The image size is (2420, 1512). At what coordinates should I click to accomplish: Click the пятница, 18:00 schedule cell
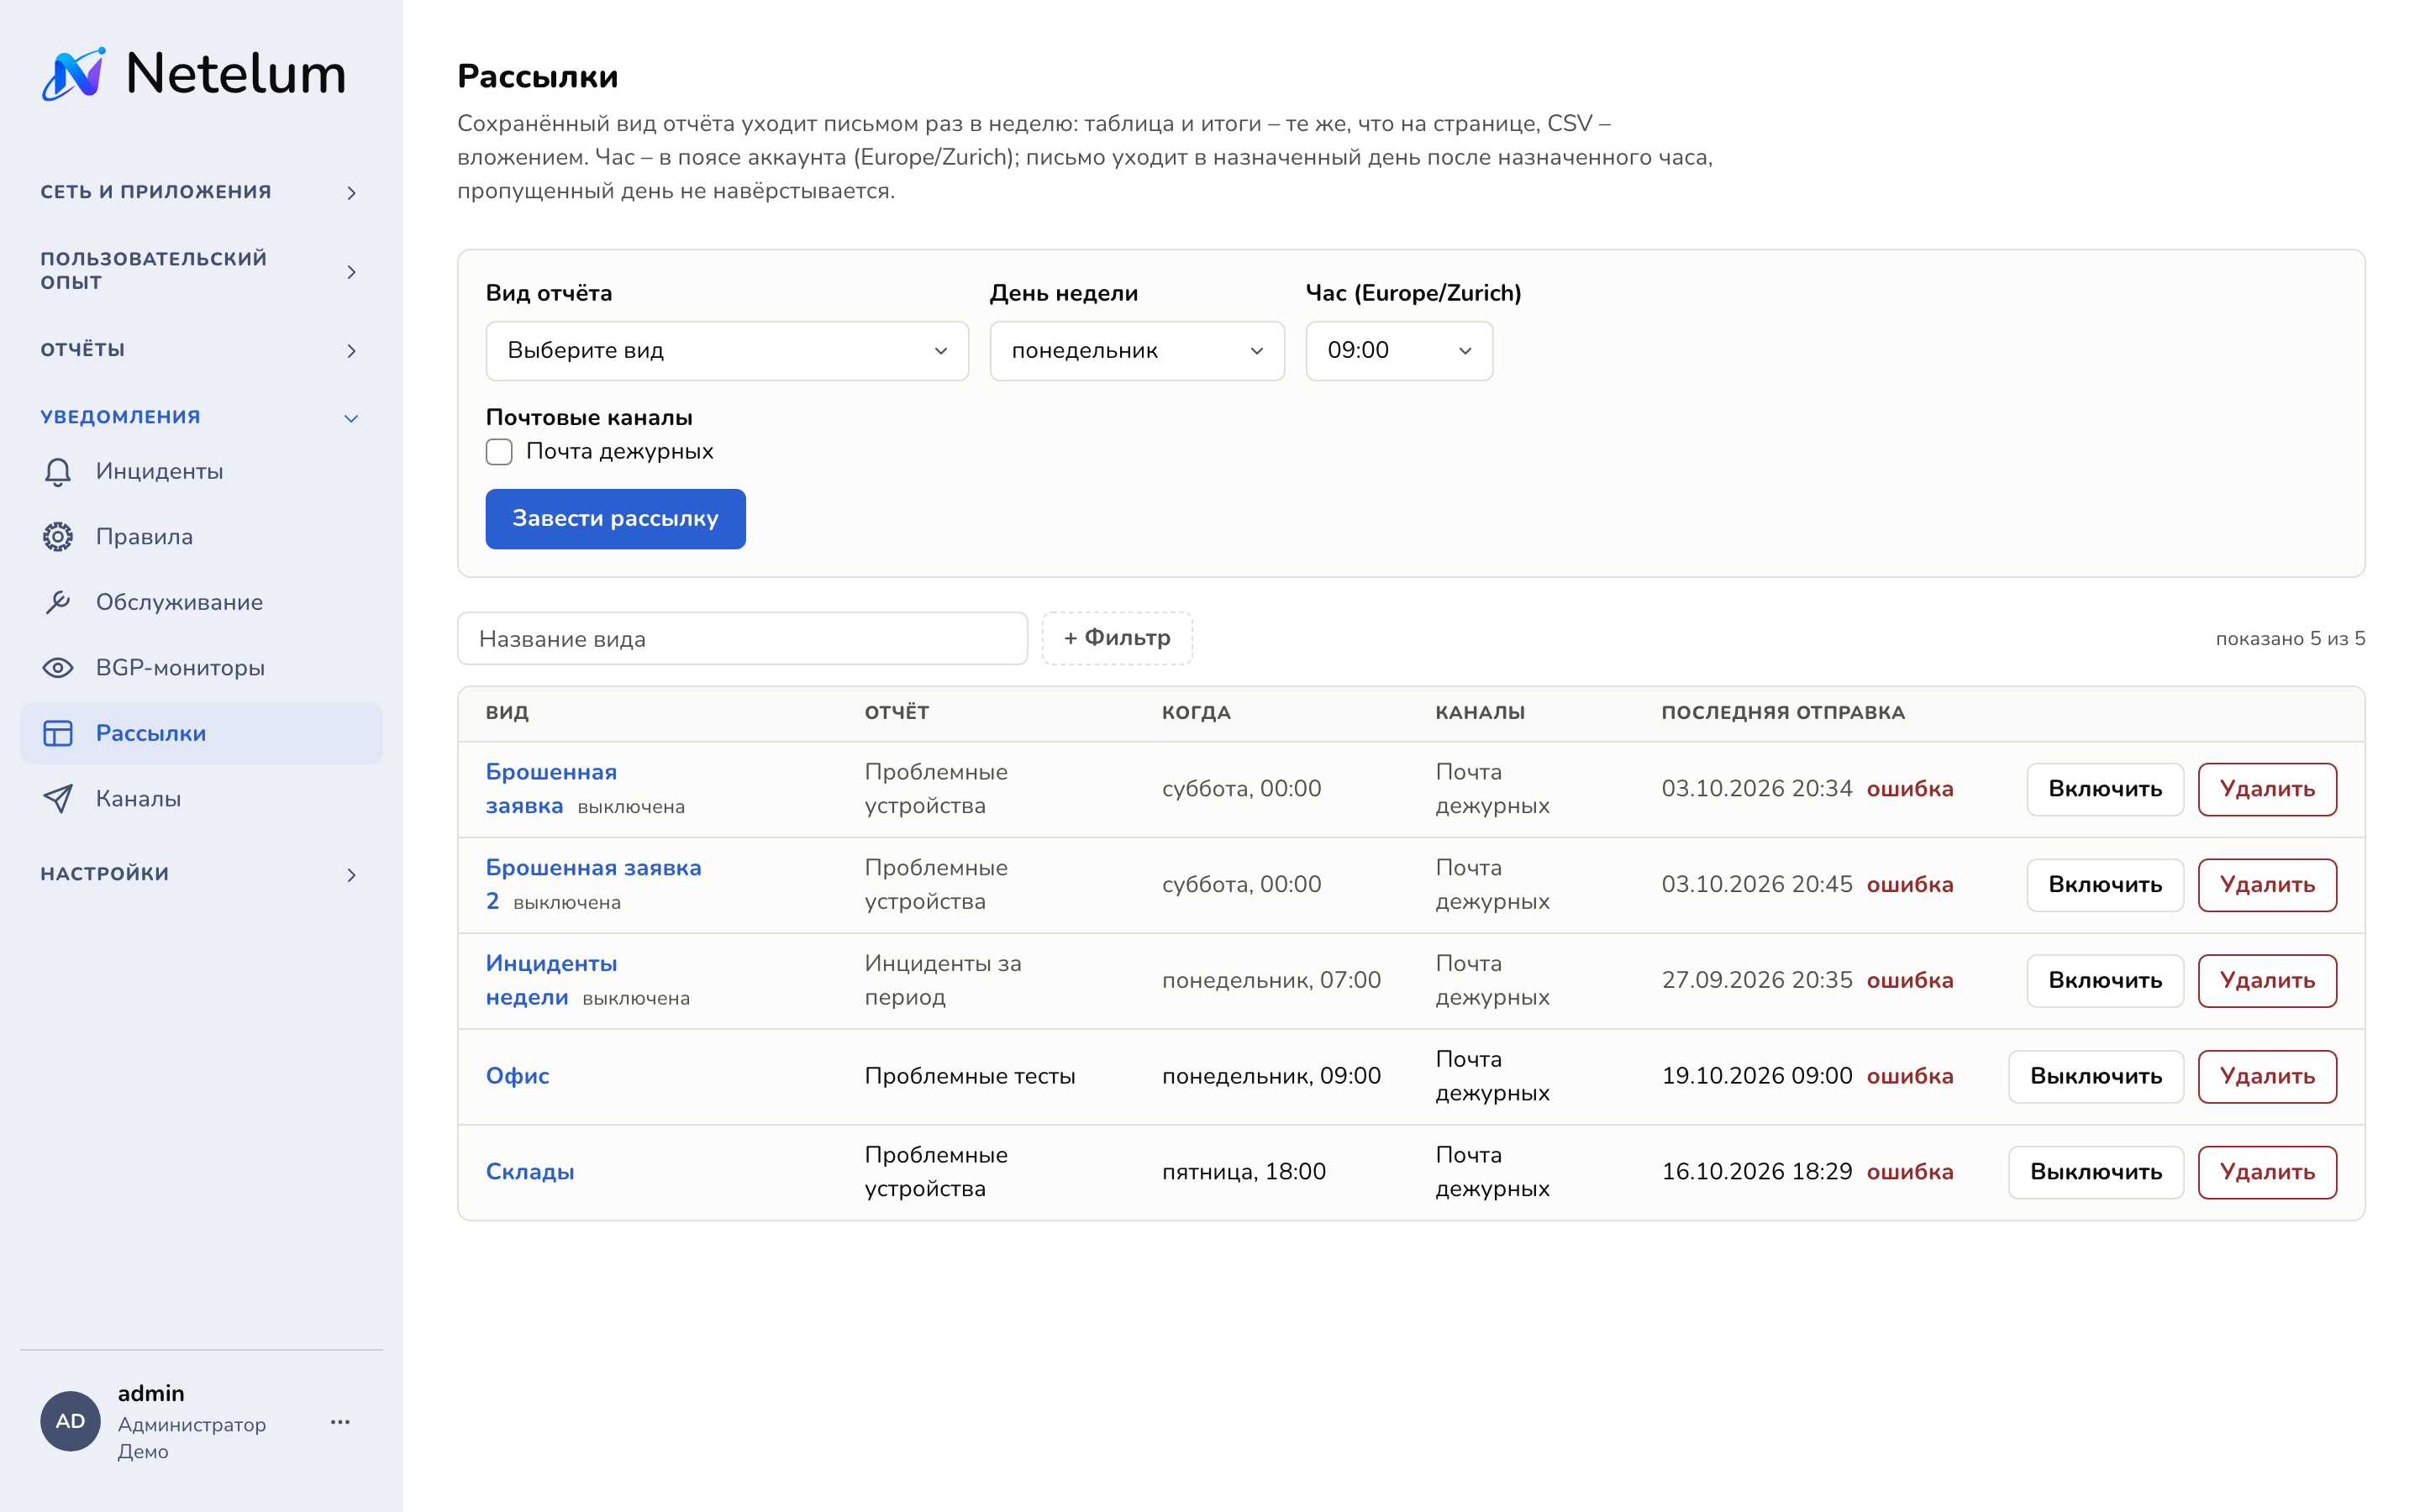(1244, 1172)
